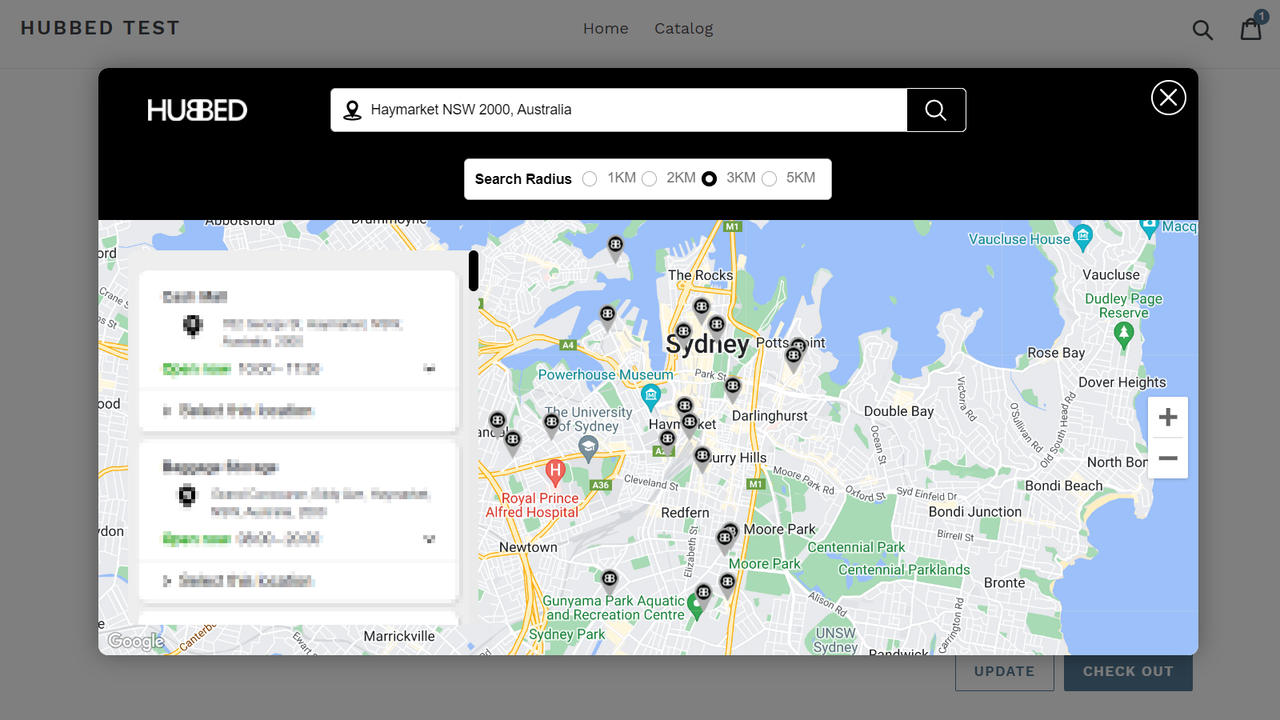The height and width of the screenshot is (720, 1280).
Task: Open the Catalog menu item
Action: click(684, 28)
